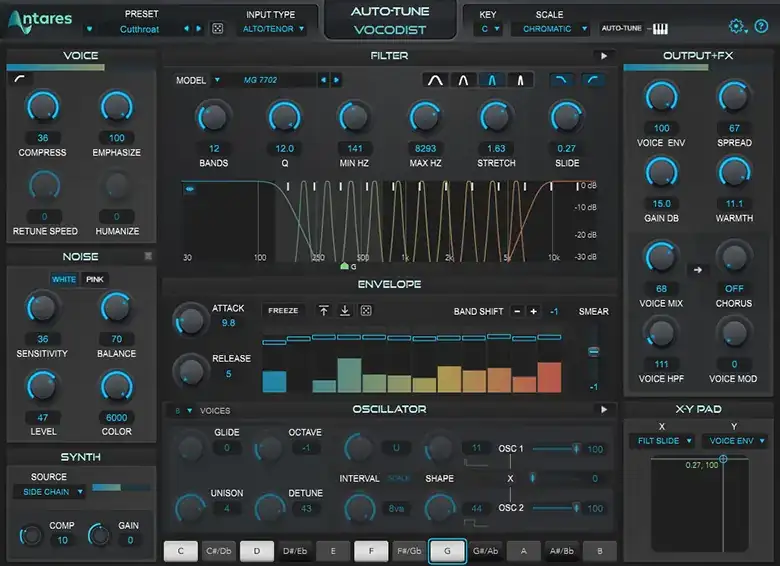Image resolution: width=780 pixels, height=566 pixels.
Task: Click the F note key
Action: tap(371, 551)
